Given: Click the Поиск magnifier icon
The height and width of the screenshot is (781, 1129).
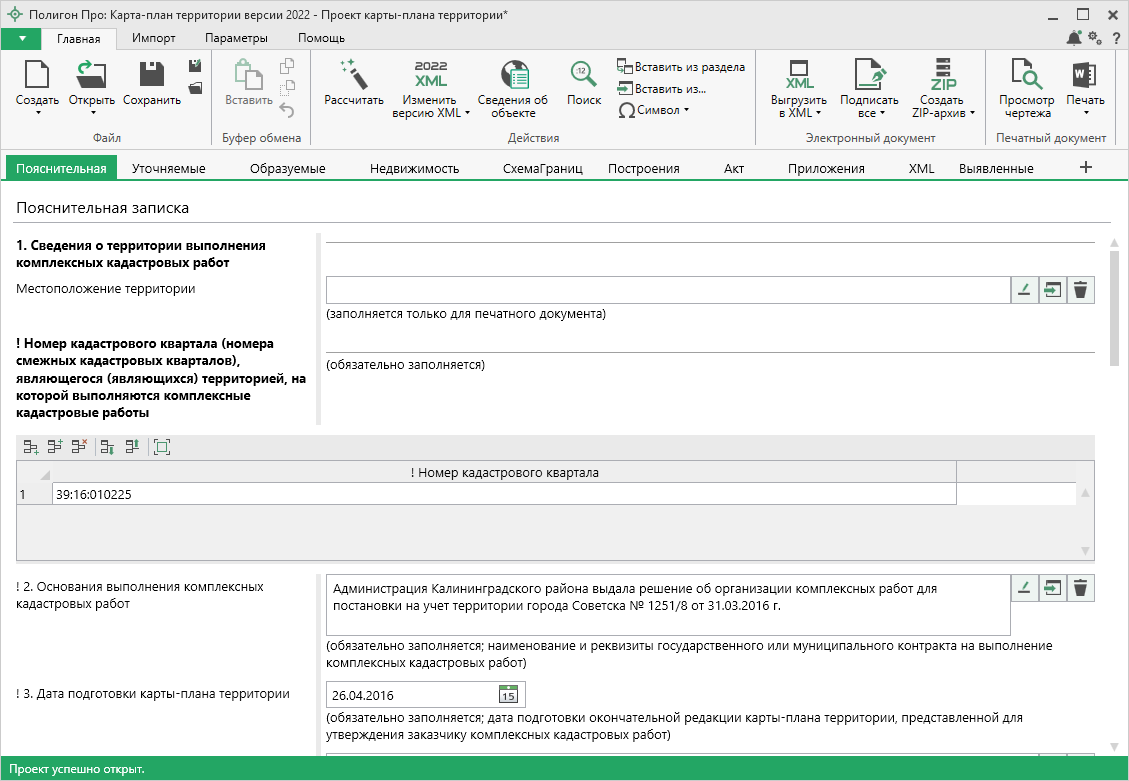Looking at the screenshot, I should (583, 76).
